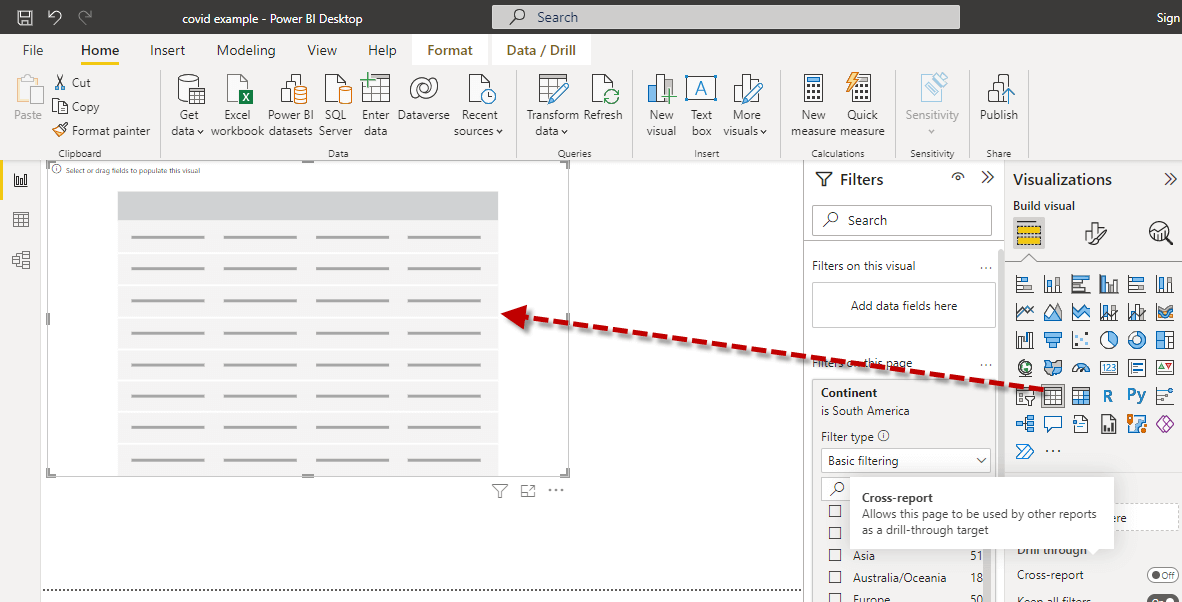This screenshot has height=602, width=1182.
Task: Open Filters on this visual ellipsis menu
Action: click(985, 267)
